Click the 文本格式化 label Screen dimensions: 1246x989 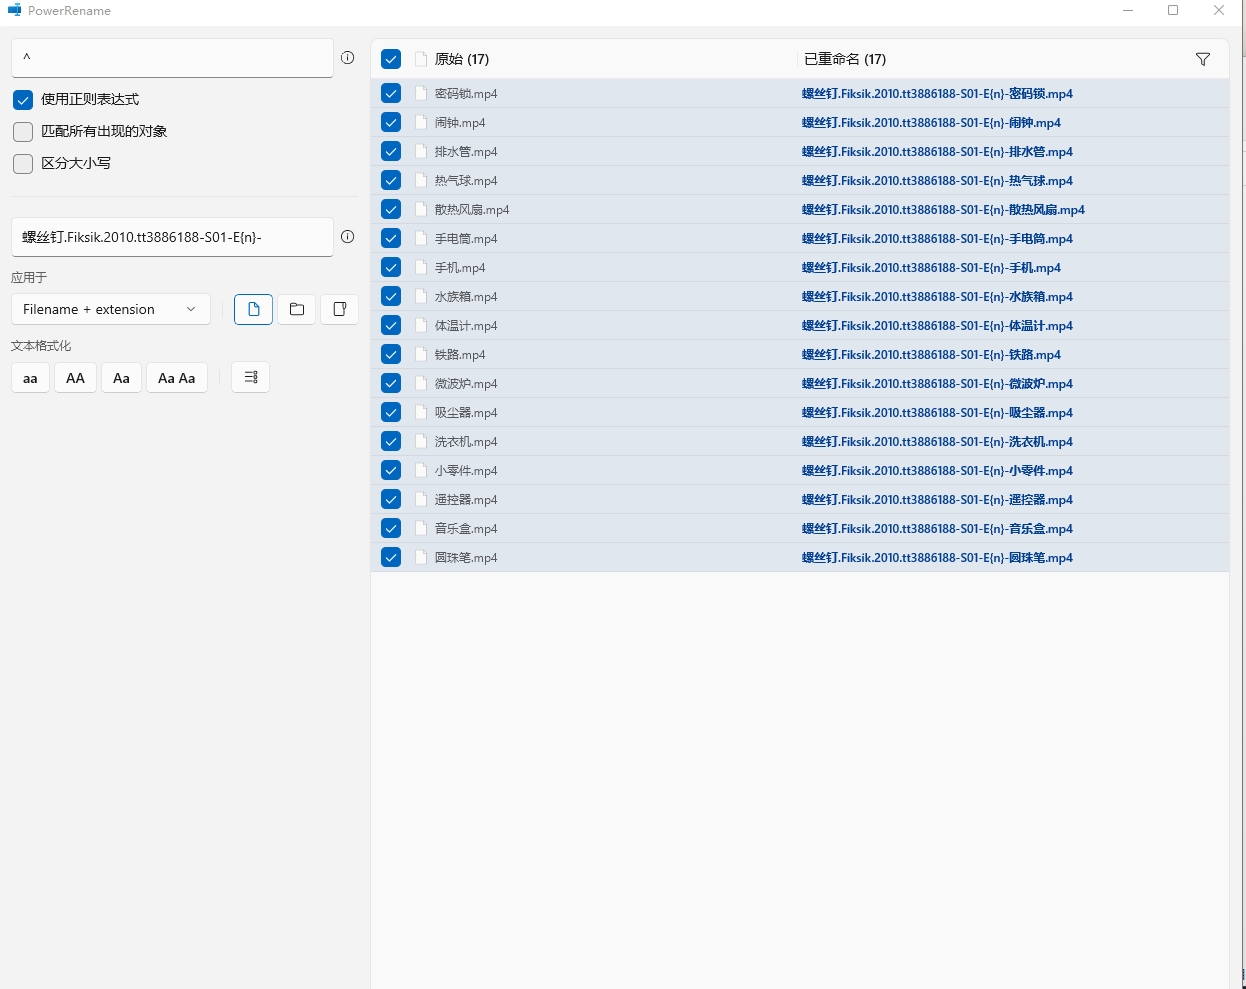coord(41,345)
